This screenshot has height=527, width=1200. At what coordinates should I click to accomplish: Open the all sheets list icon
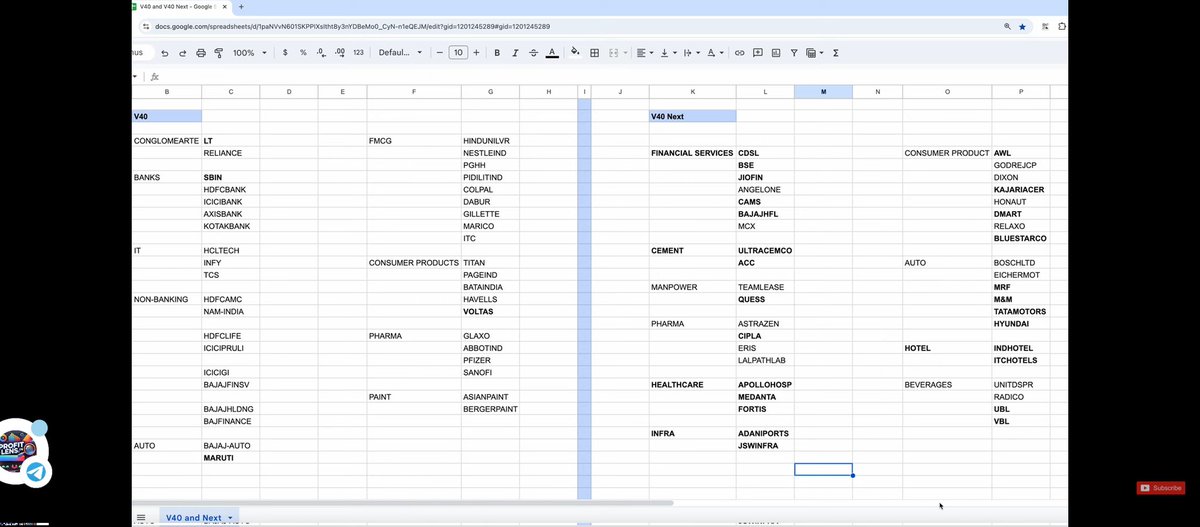[141, 518]
